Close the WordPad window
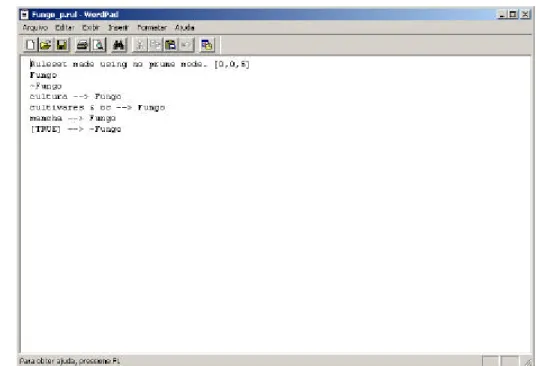This screenshot has width=536, height=366. pos(525,15)
